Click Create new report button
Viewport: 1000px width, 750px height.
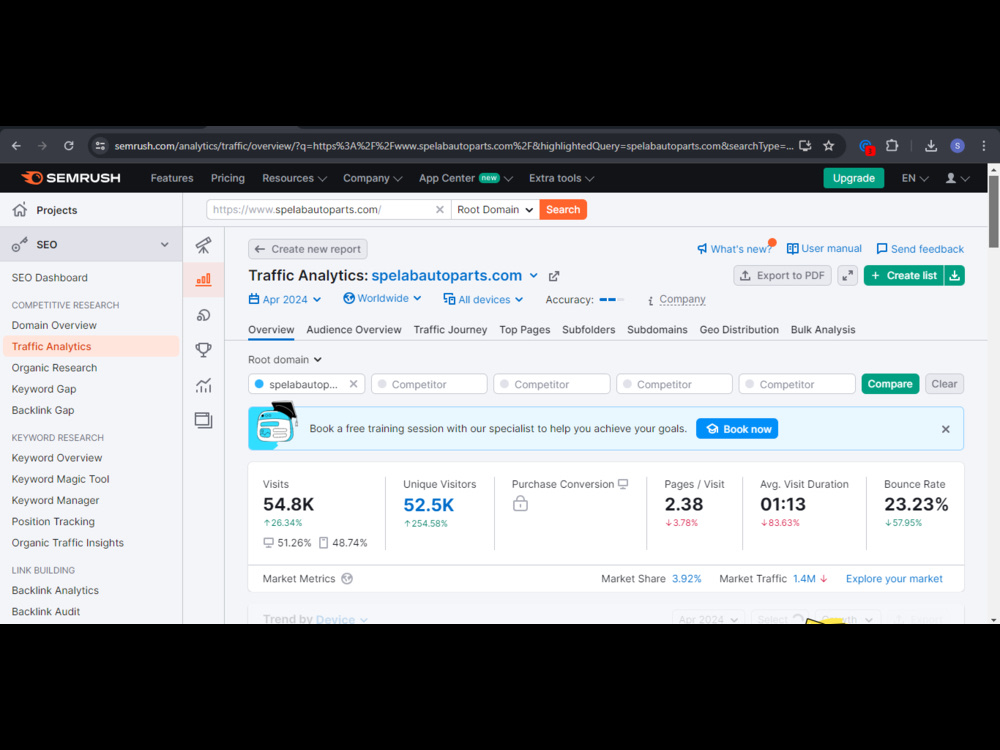coord(307,249)
